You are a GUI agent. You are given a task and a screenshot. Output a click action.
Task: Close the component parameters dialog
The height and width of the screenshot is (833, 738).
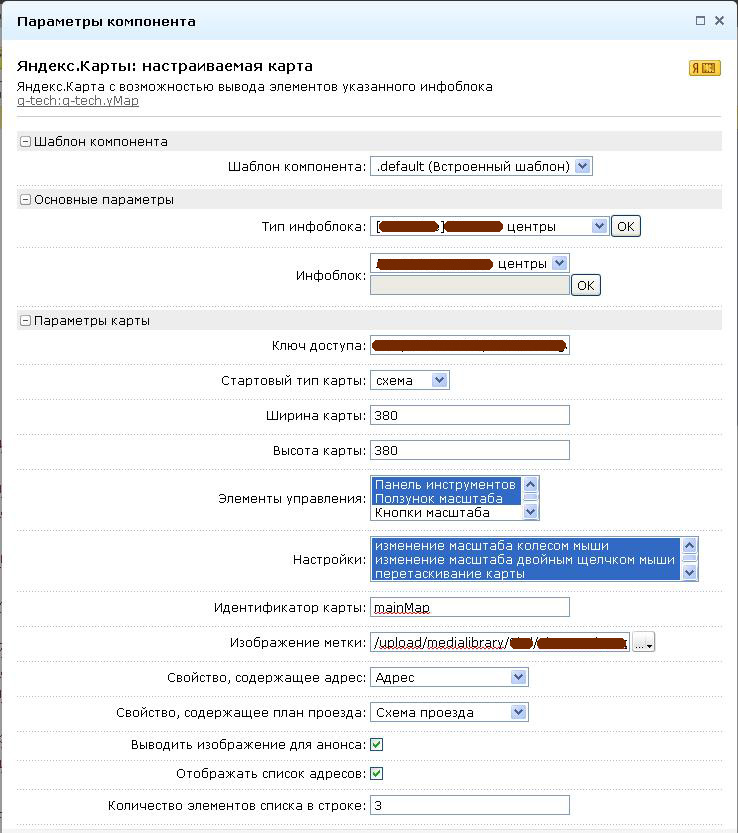click(x=719, y=21)
